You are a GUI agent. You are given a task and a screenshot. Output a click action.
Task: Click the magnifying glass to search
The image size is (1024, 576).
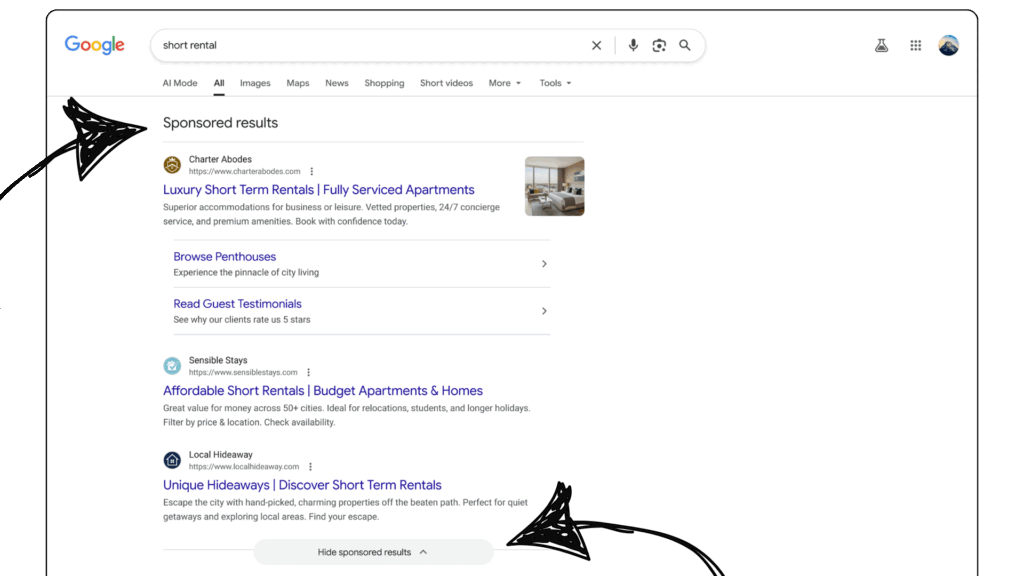coord(685,45)
